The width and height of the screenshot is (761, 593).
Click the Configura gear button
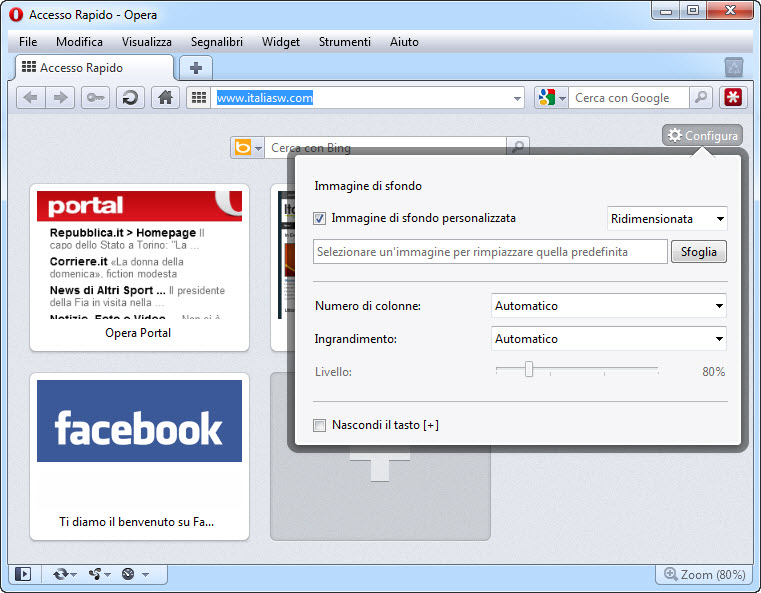click(702, 136)
